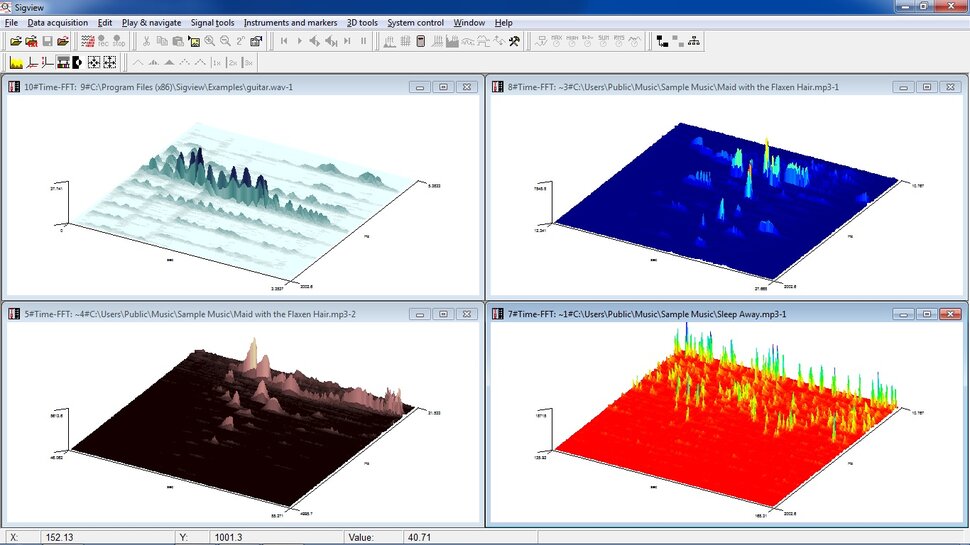Click the save floppy disk icon
Viewport: 970px width, 545px height.
point(48,41)
